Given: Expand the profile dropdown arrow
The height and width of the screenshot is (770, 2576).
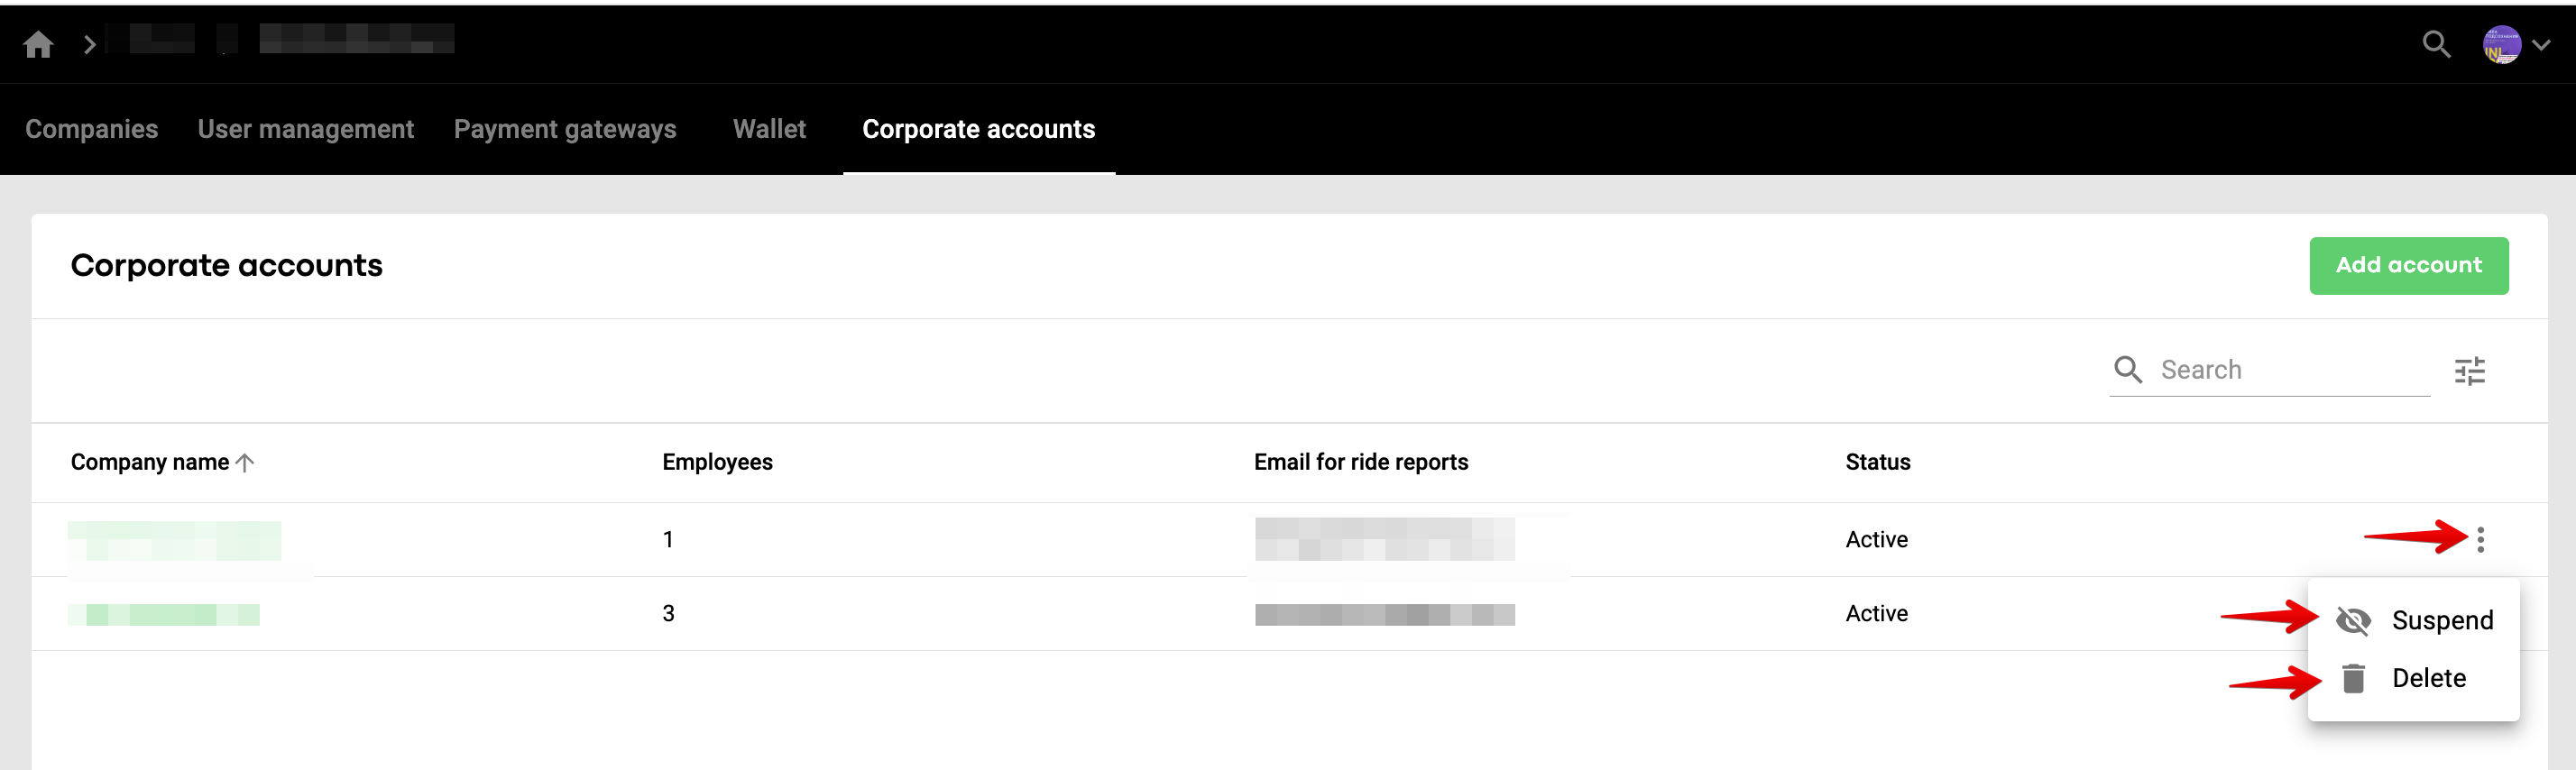Looking at the screenshot, I should pos(2541,44).
